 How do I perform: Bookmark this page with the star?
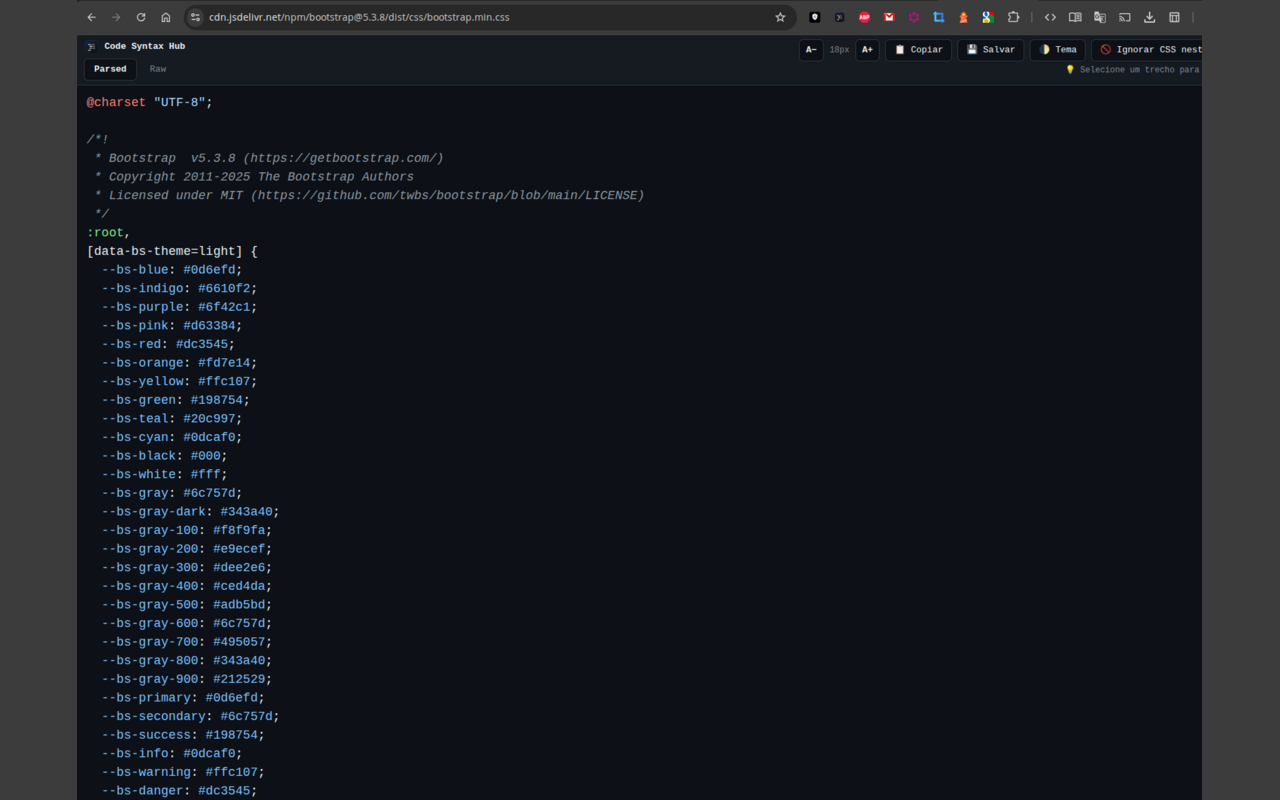click(x=780, y=17)
